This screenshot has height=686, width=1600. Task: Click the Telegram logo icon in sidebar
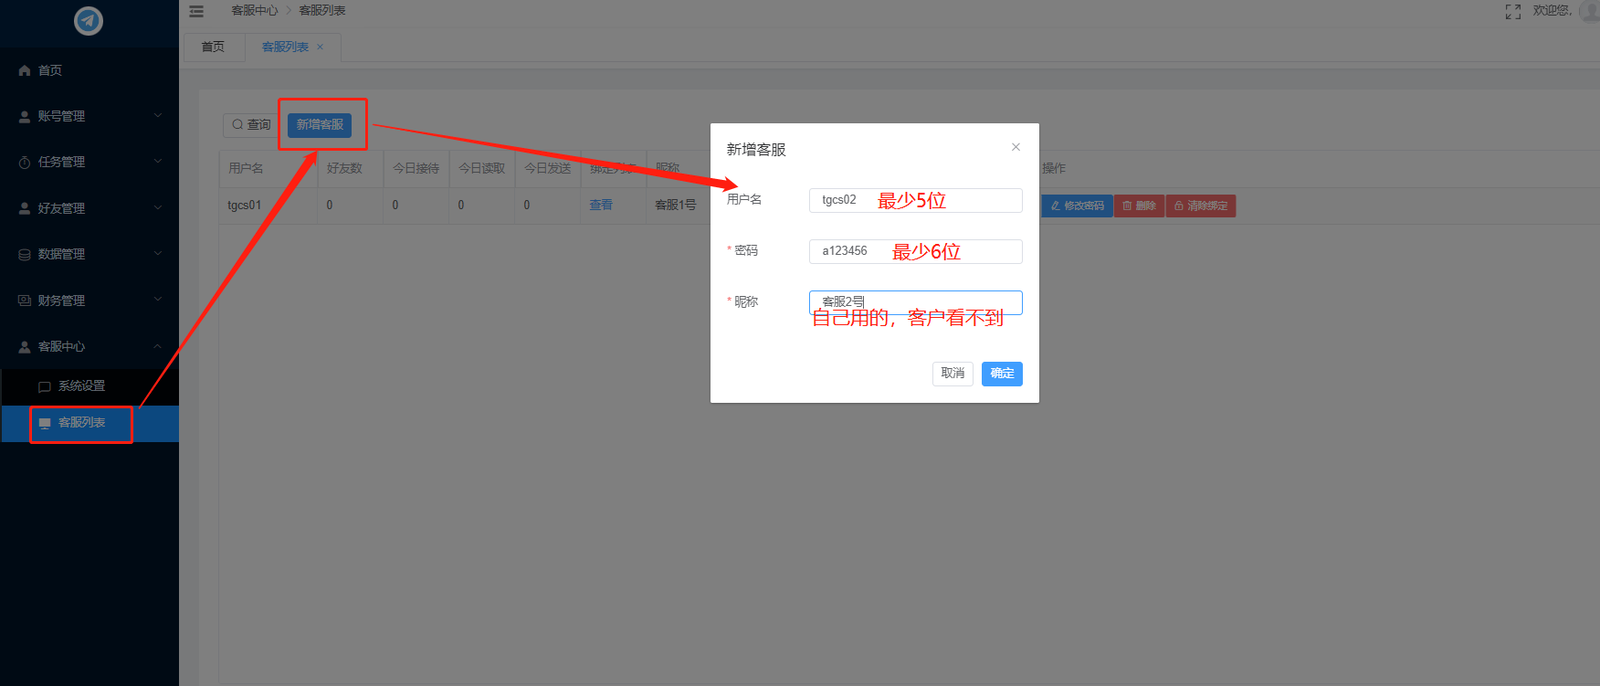point(88,20)
